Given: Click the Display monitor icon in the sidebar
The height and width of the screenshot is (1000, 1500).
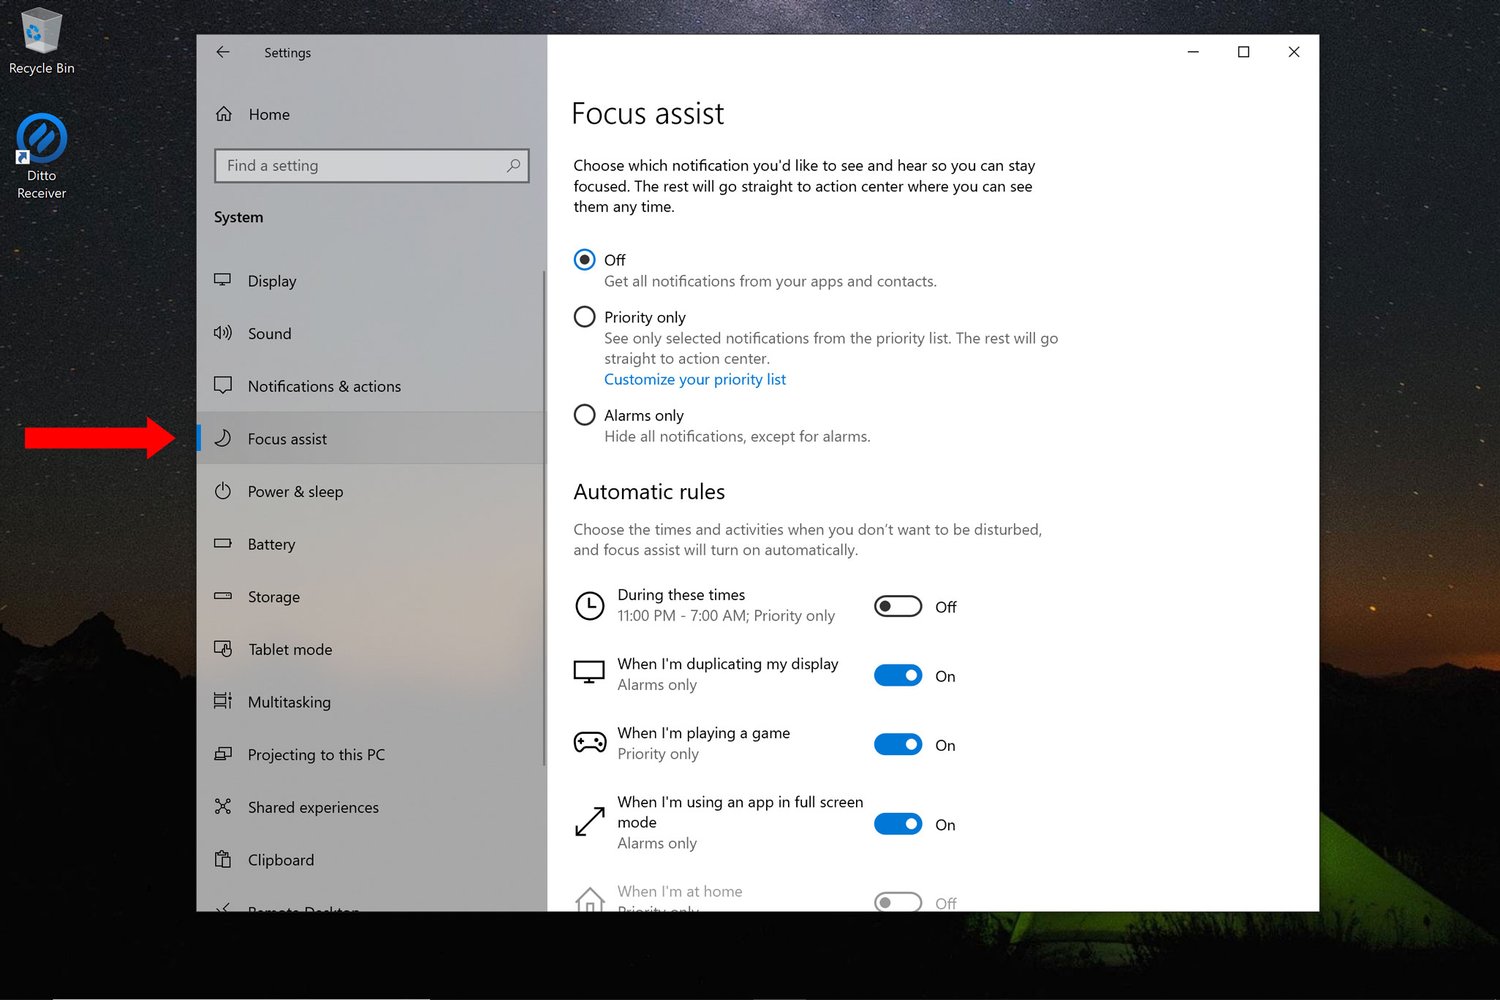Looking at the screenshot, I should point(223,280).
